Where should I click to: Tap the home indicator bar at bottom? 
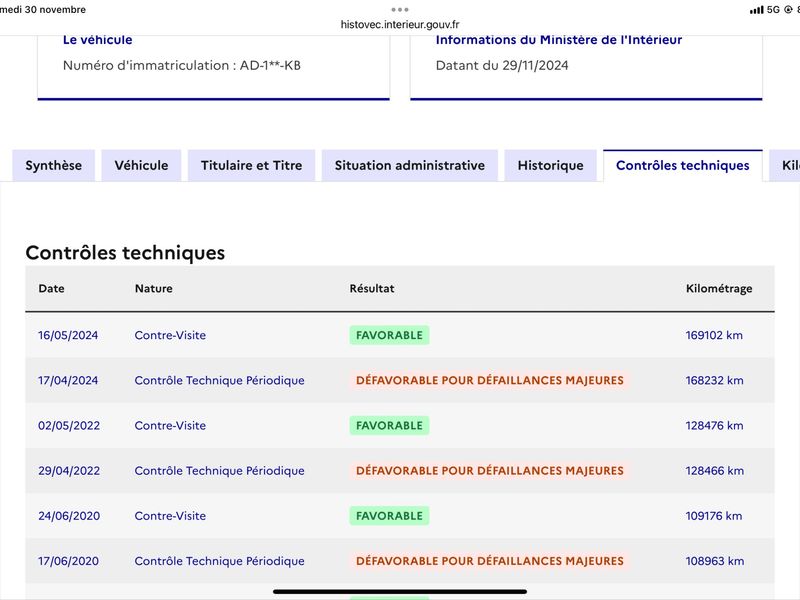pos(400,591)
